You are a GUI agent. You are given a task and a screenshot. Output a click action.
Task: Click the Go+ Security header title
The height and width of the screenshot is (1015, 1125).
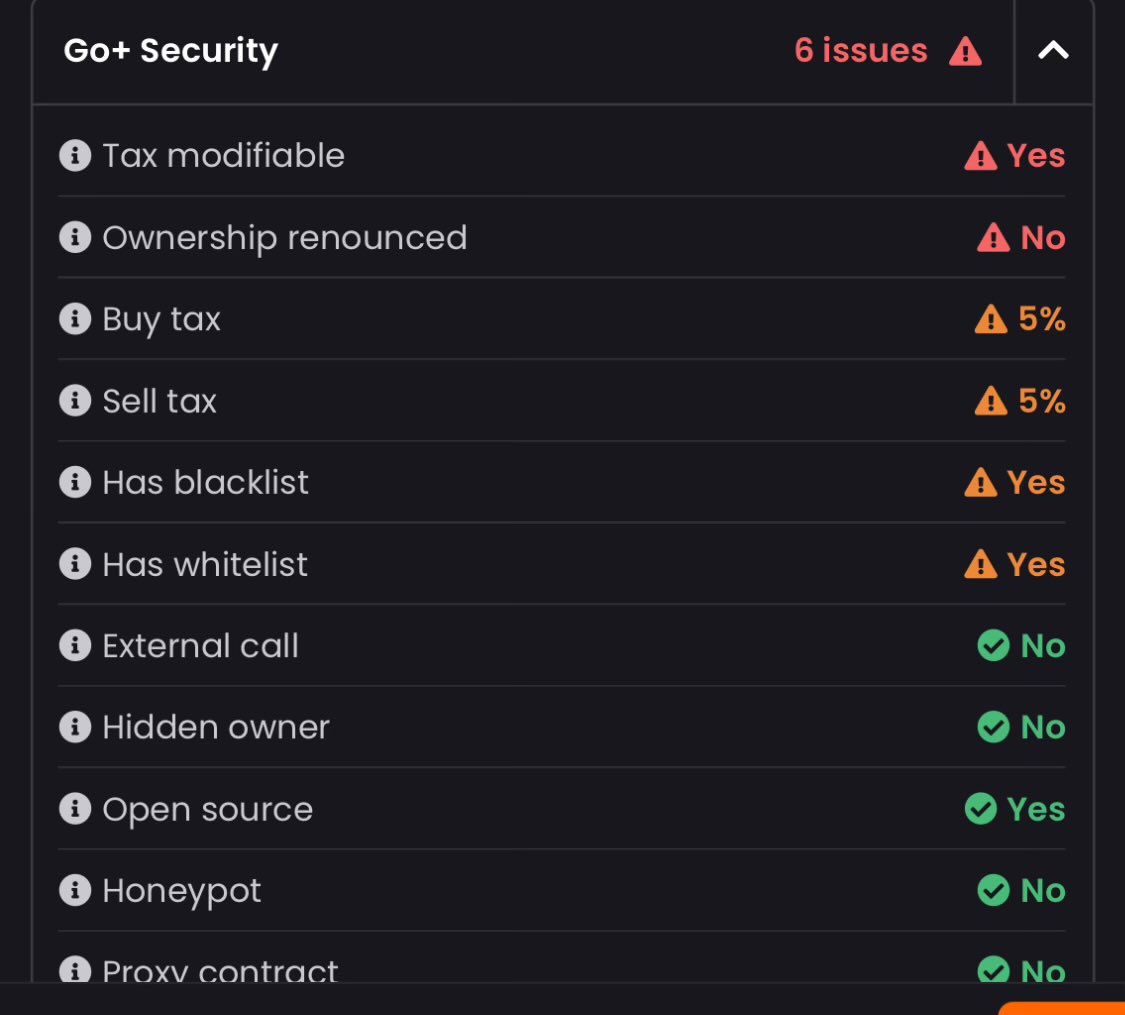(171, 52)
